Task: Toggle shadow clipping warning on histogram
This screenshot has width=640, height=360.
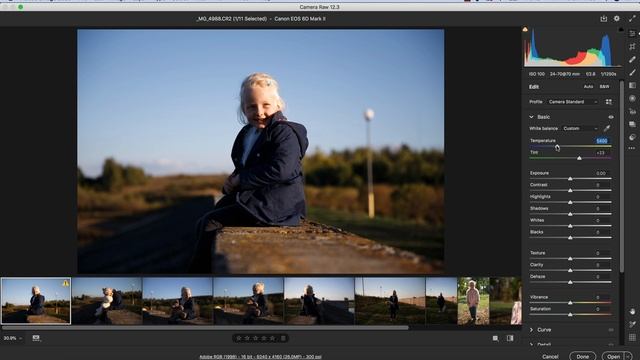Action: coord(525,29)
